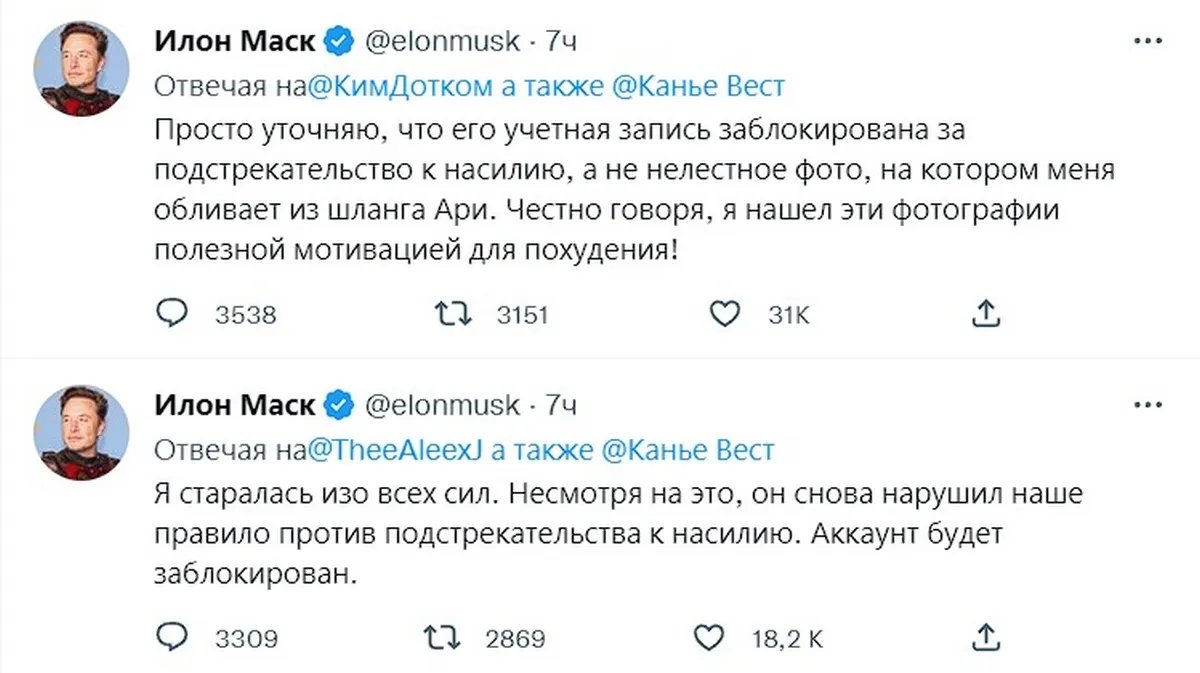
Task: Like the second tweet with 18,2 K likes
Action: 706,637
